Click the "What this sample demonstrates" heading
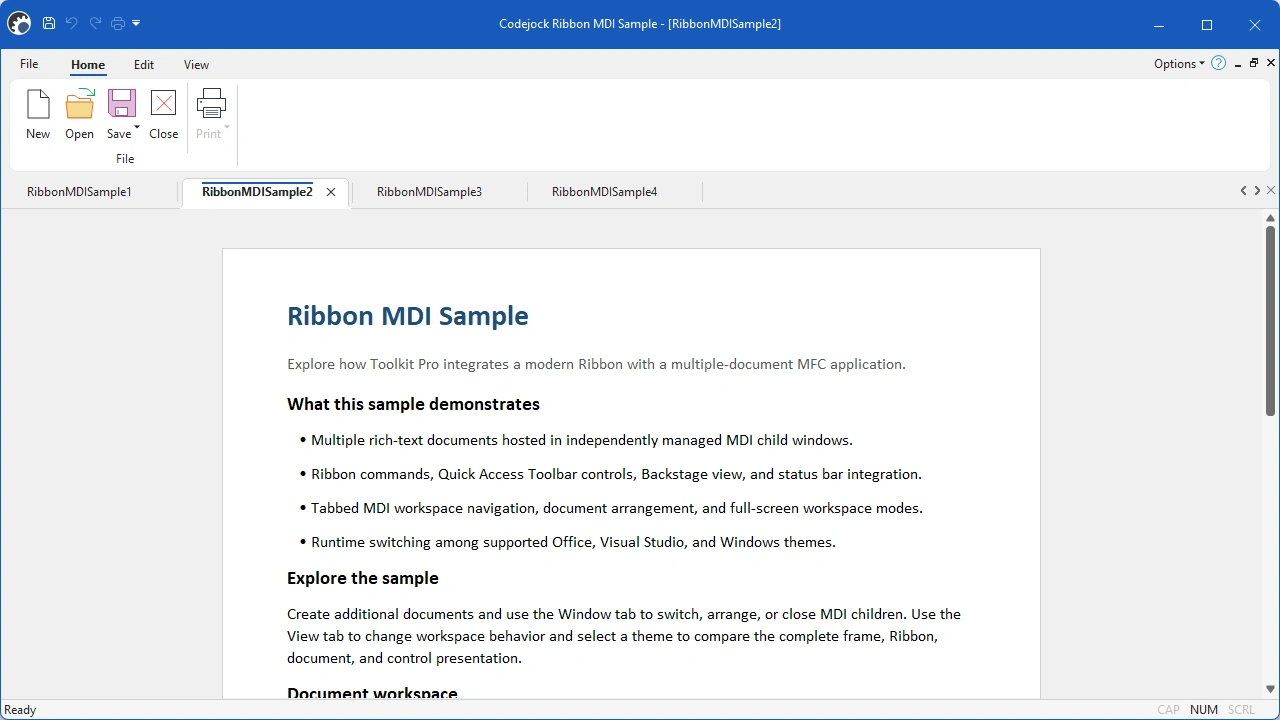The height and width of the screenshot is (720, 1280). click(x=413, y=404)
